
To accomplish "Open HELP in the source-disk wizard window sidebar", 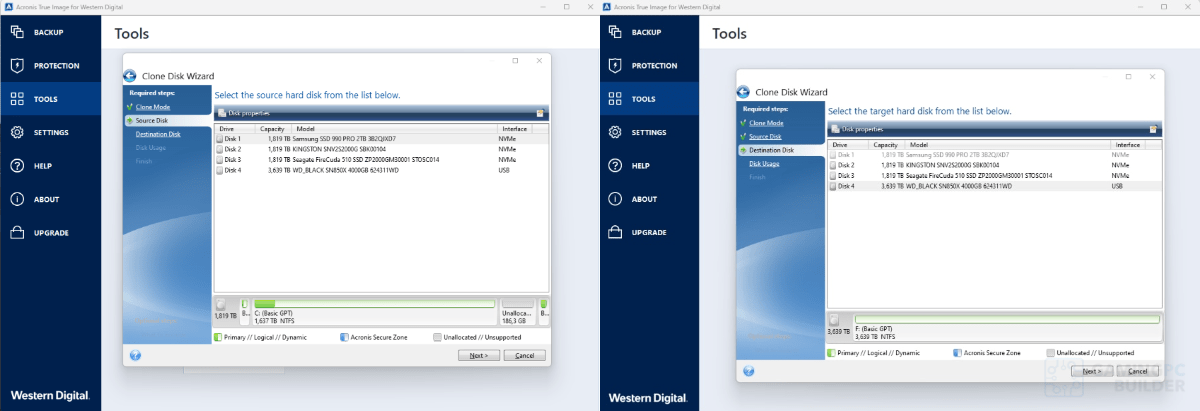I will 50,165.
